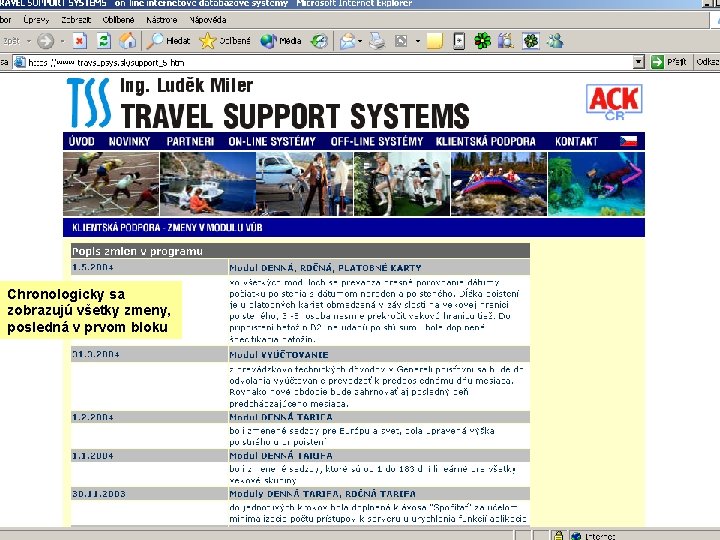Select KLIENTSKÁ PODPORA navigation tab

pyautogui.click(x=485, y=141)
